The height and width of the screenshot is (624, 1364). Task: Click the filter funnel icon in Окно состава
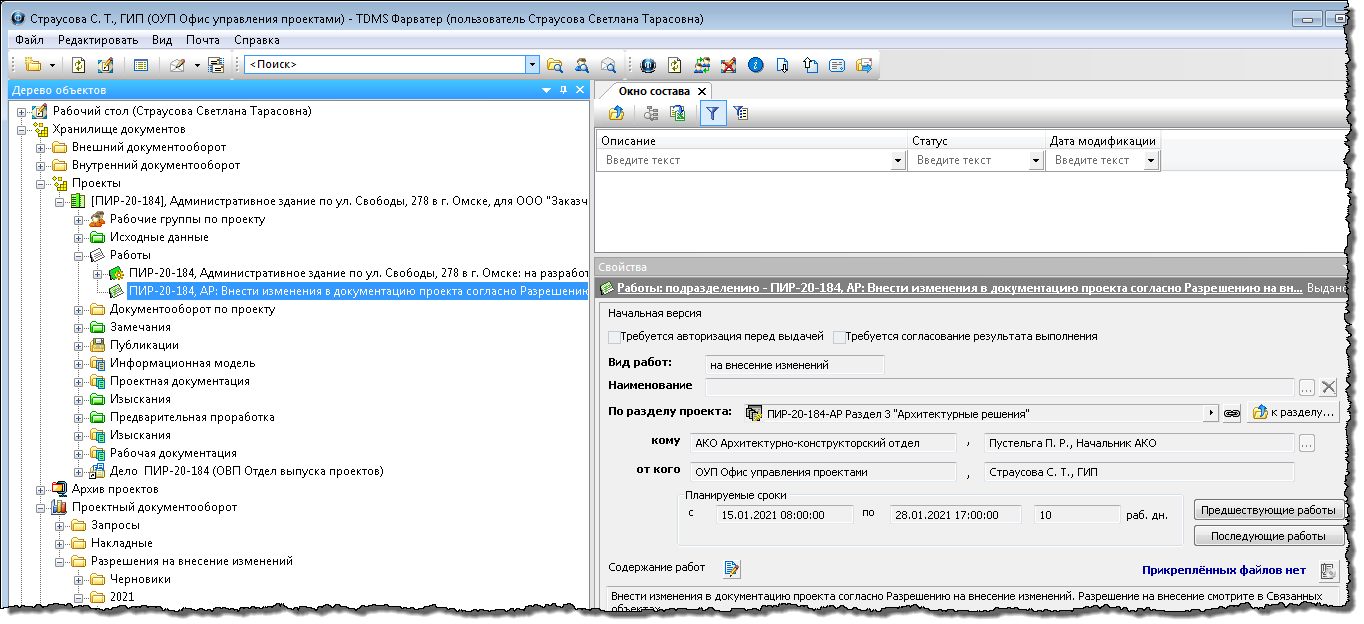click(x=711, y=114)
